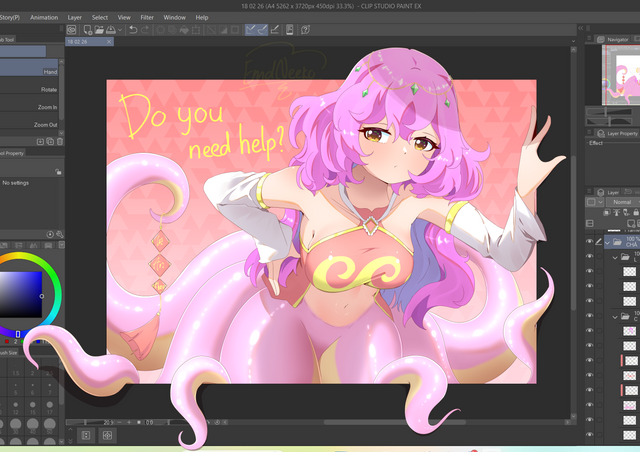The height and width of the screenshot is (452, 640).
Task: Click the Fill bucket toolbar icon
Action: click(184, 30)
